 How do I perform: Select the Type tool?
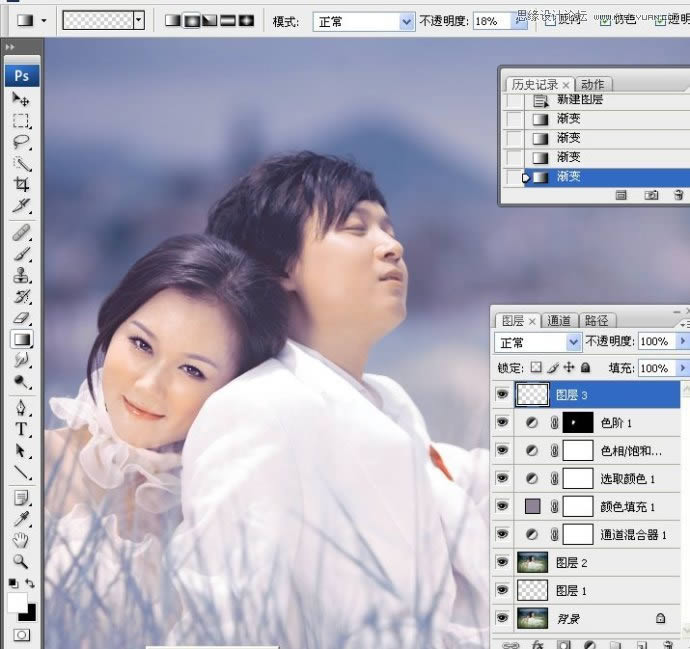click(x=21, y=429)
